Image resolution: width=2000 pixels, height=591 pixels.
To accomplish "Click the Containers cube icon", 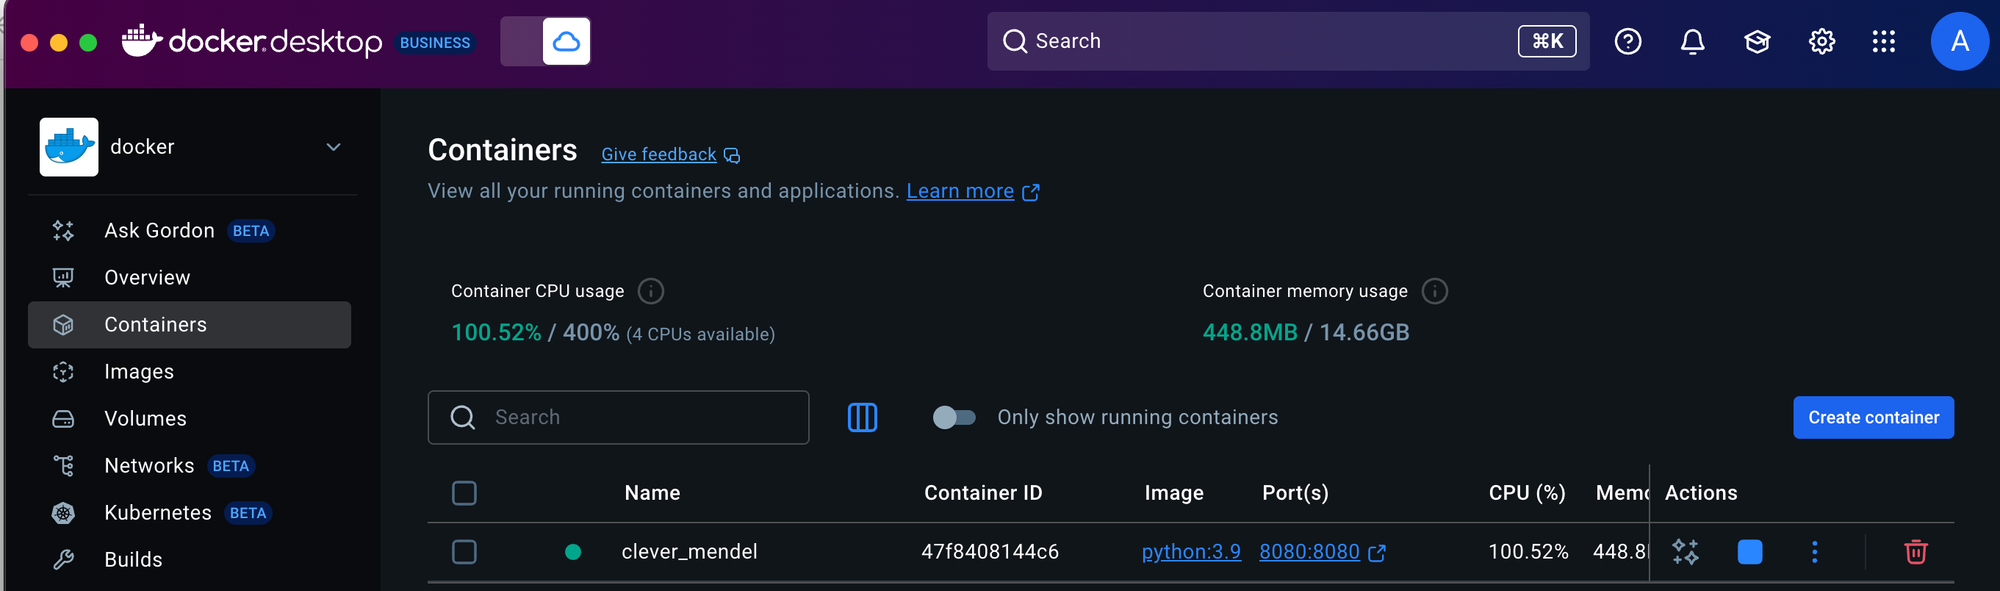I will pos(63,325).
